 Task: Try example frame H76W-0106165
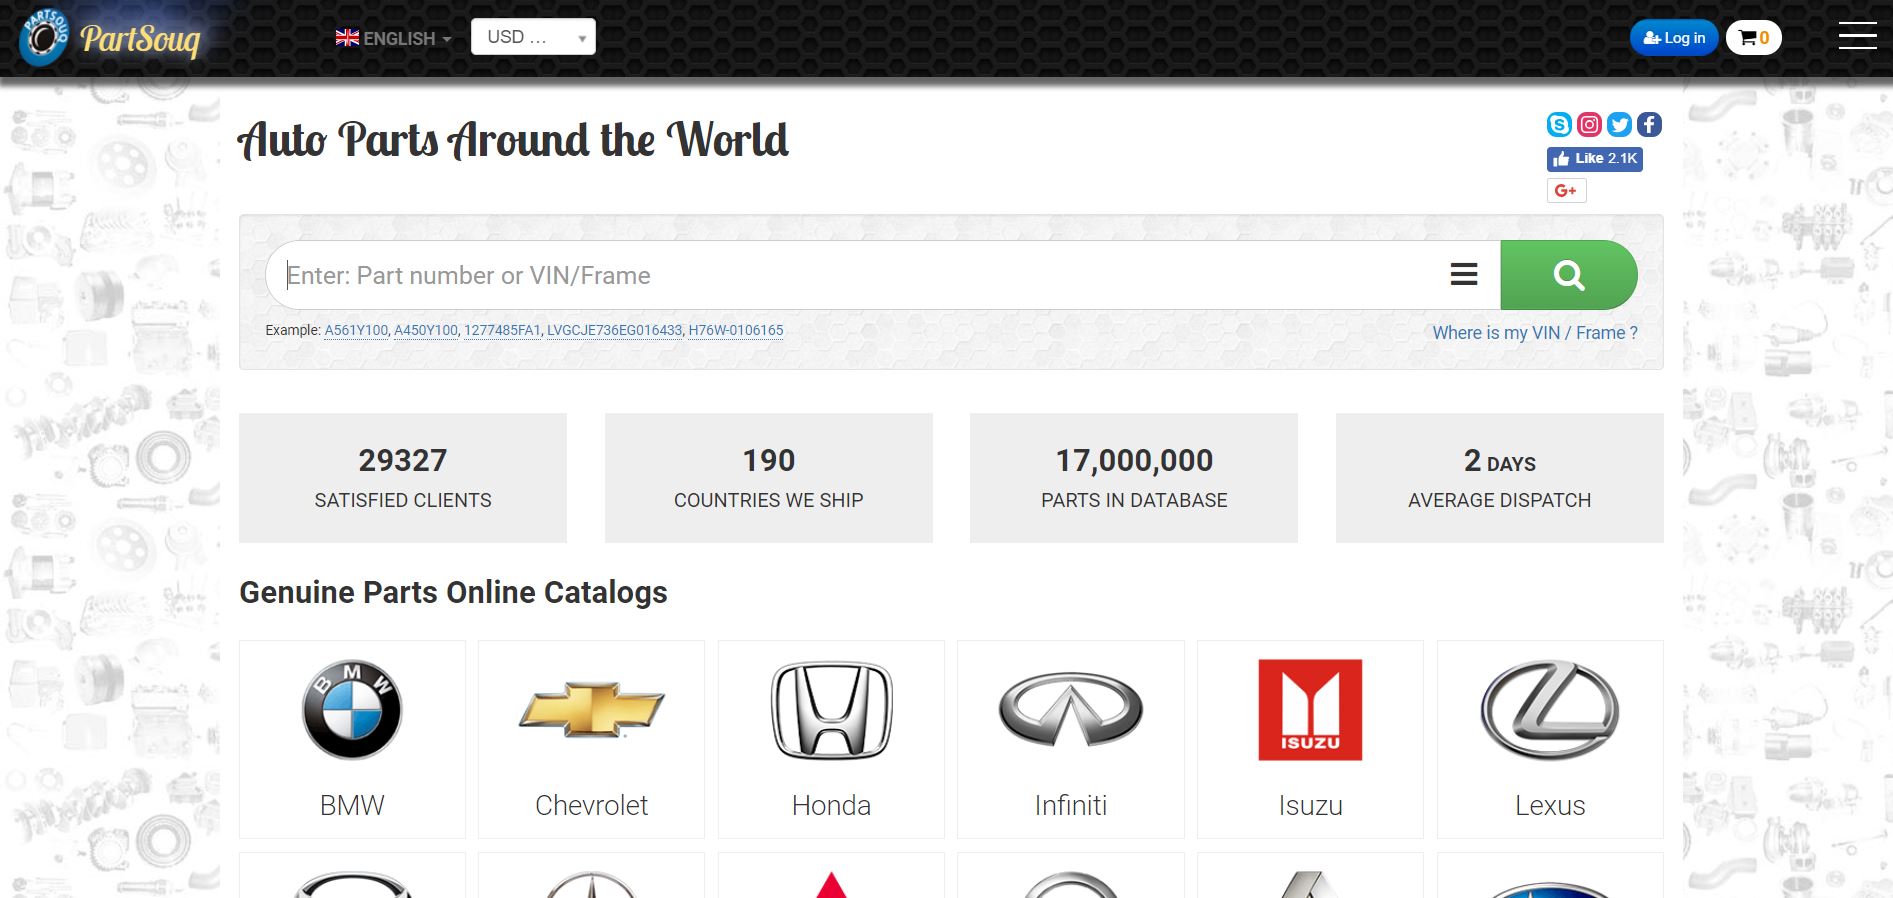[x=736, y=331]
